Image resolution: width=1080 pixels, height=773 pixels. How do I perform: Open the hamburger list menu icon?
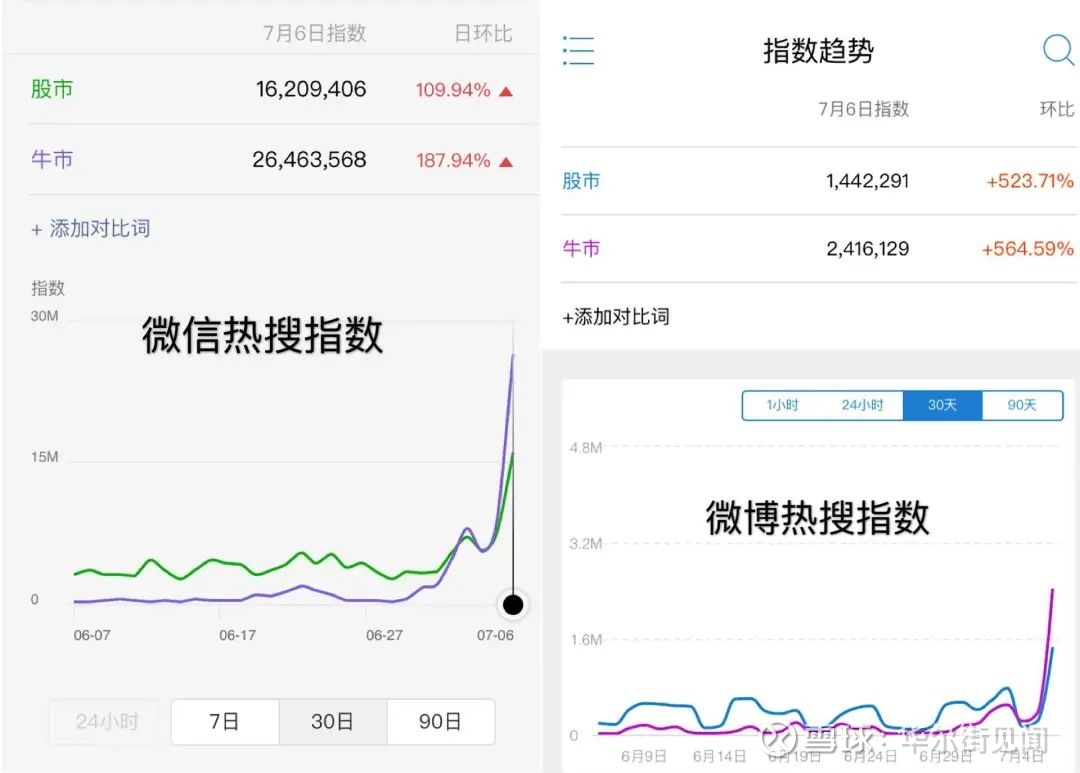(578, 50)
